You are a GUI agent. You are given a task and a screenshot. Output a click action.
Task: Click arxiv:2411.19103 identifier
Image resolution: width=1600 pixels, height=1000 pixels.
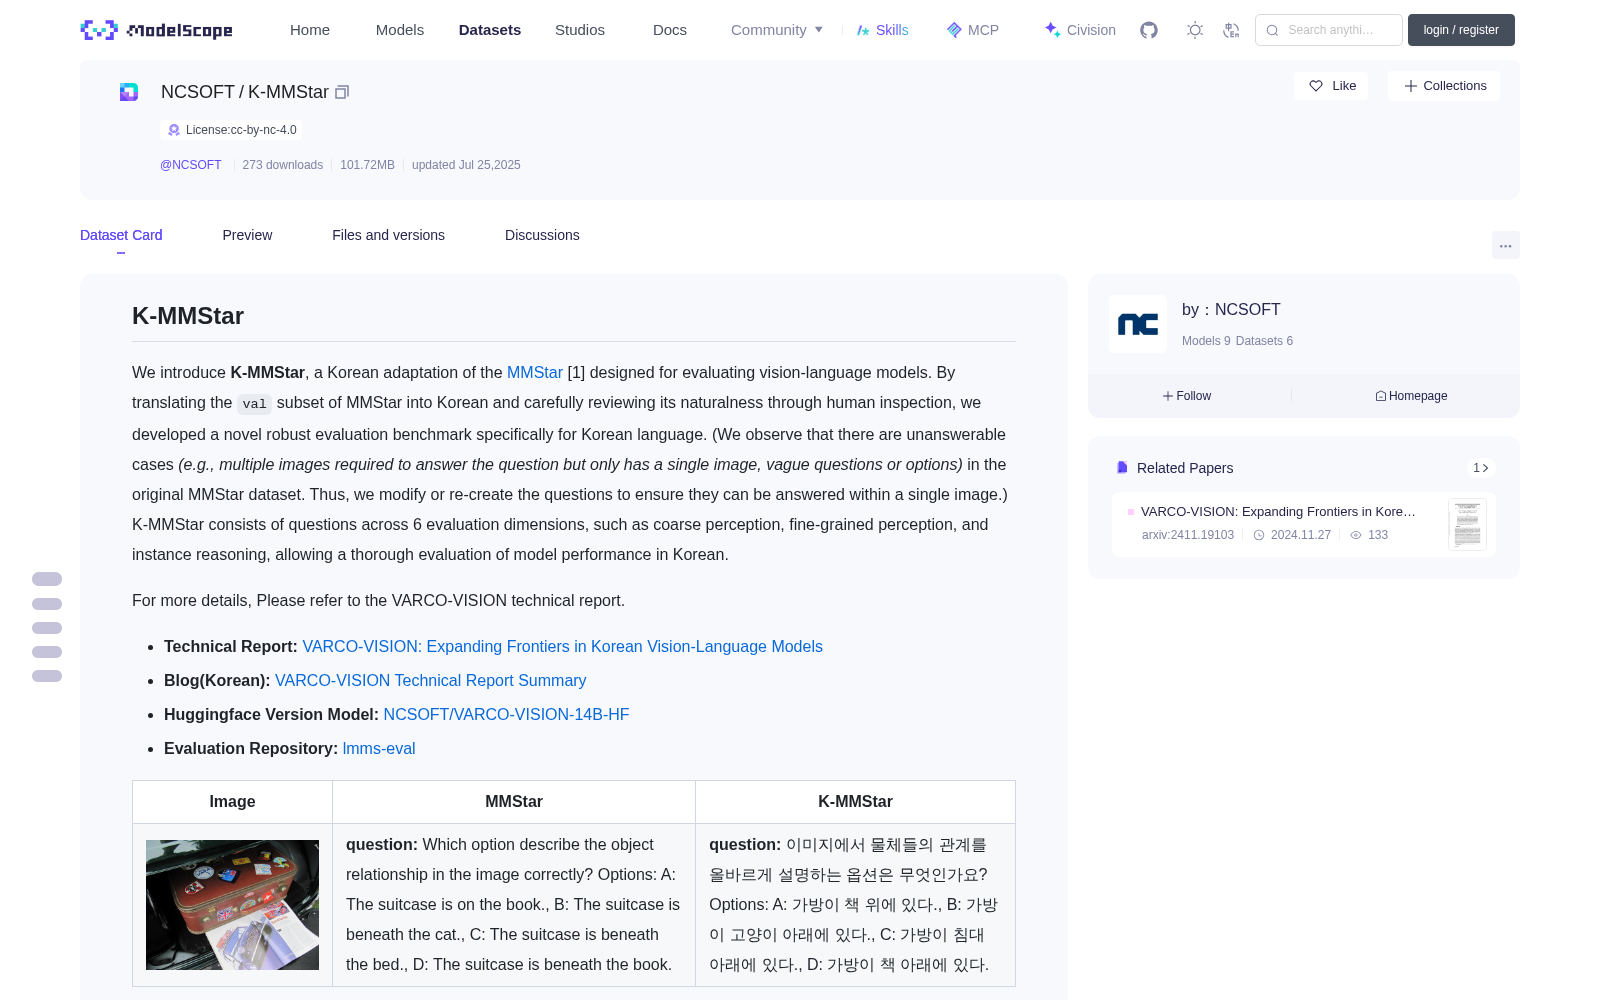(x=1188, y=535)
